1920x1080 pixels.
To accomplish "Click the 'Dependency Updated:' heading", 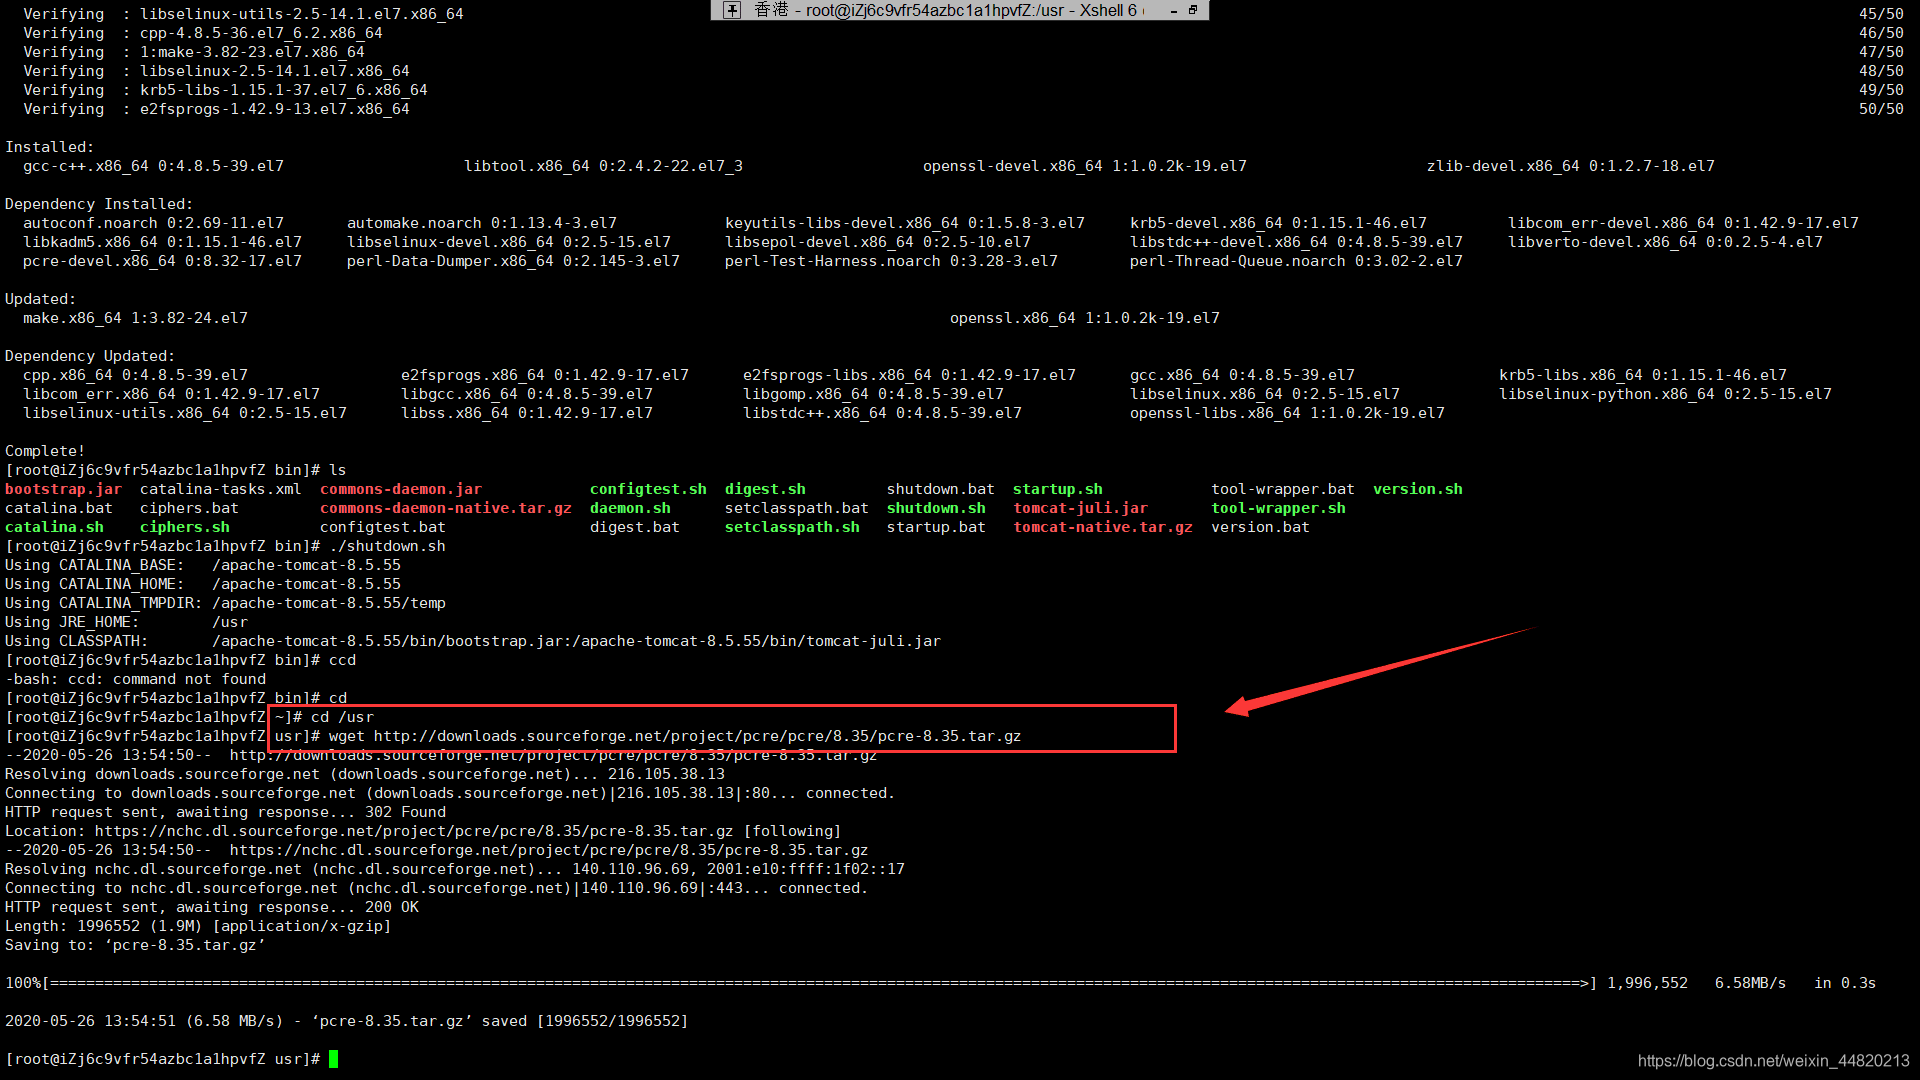I will tap(89, 356).
